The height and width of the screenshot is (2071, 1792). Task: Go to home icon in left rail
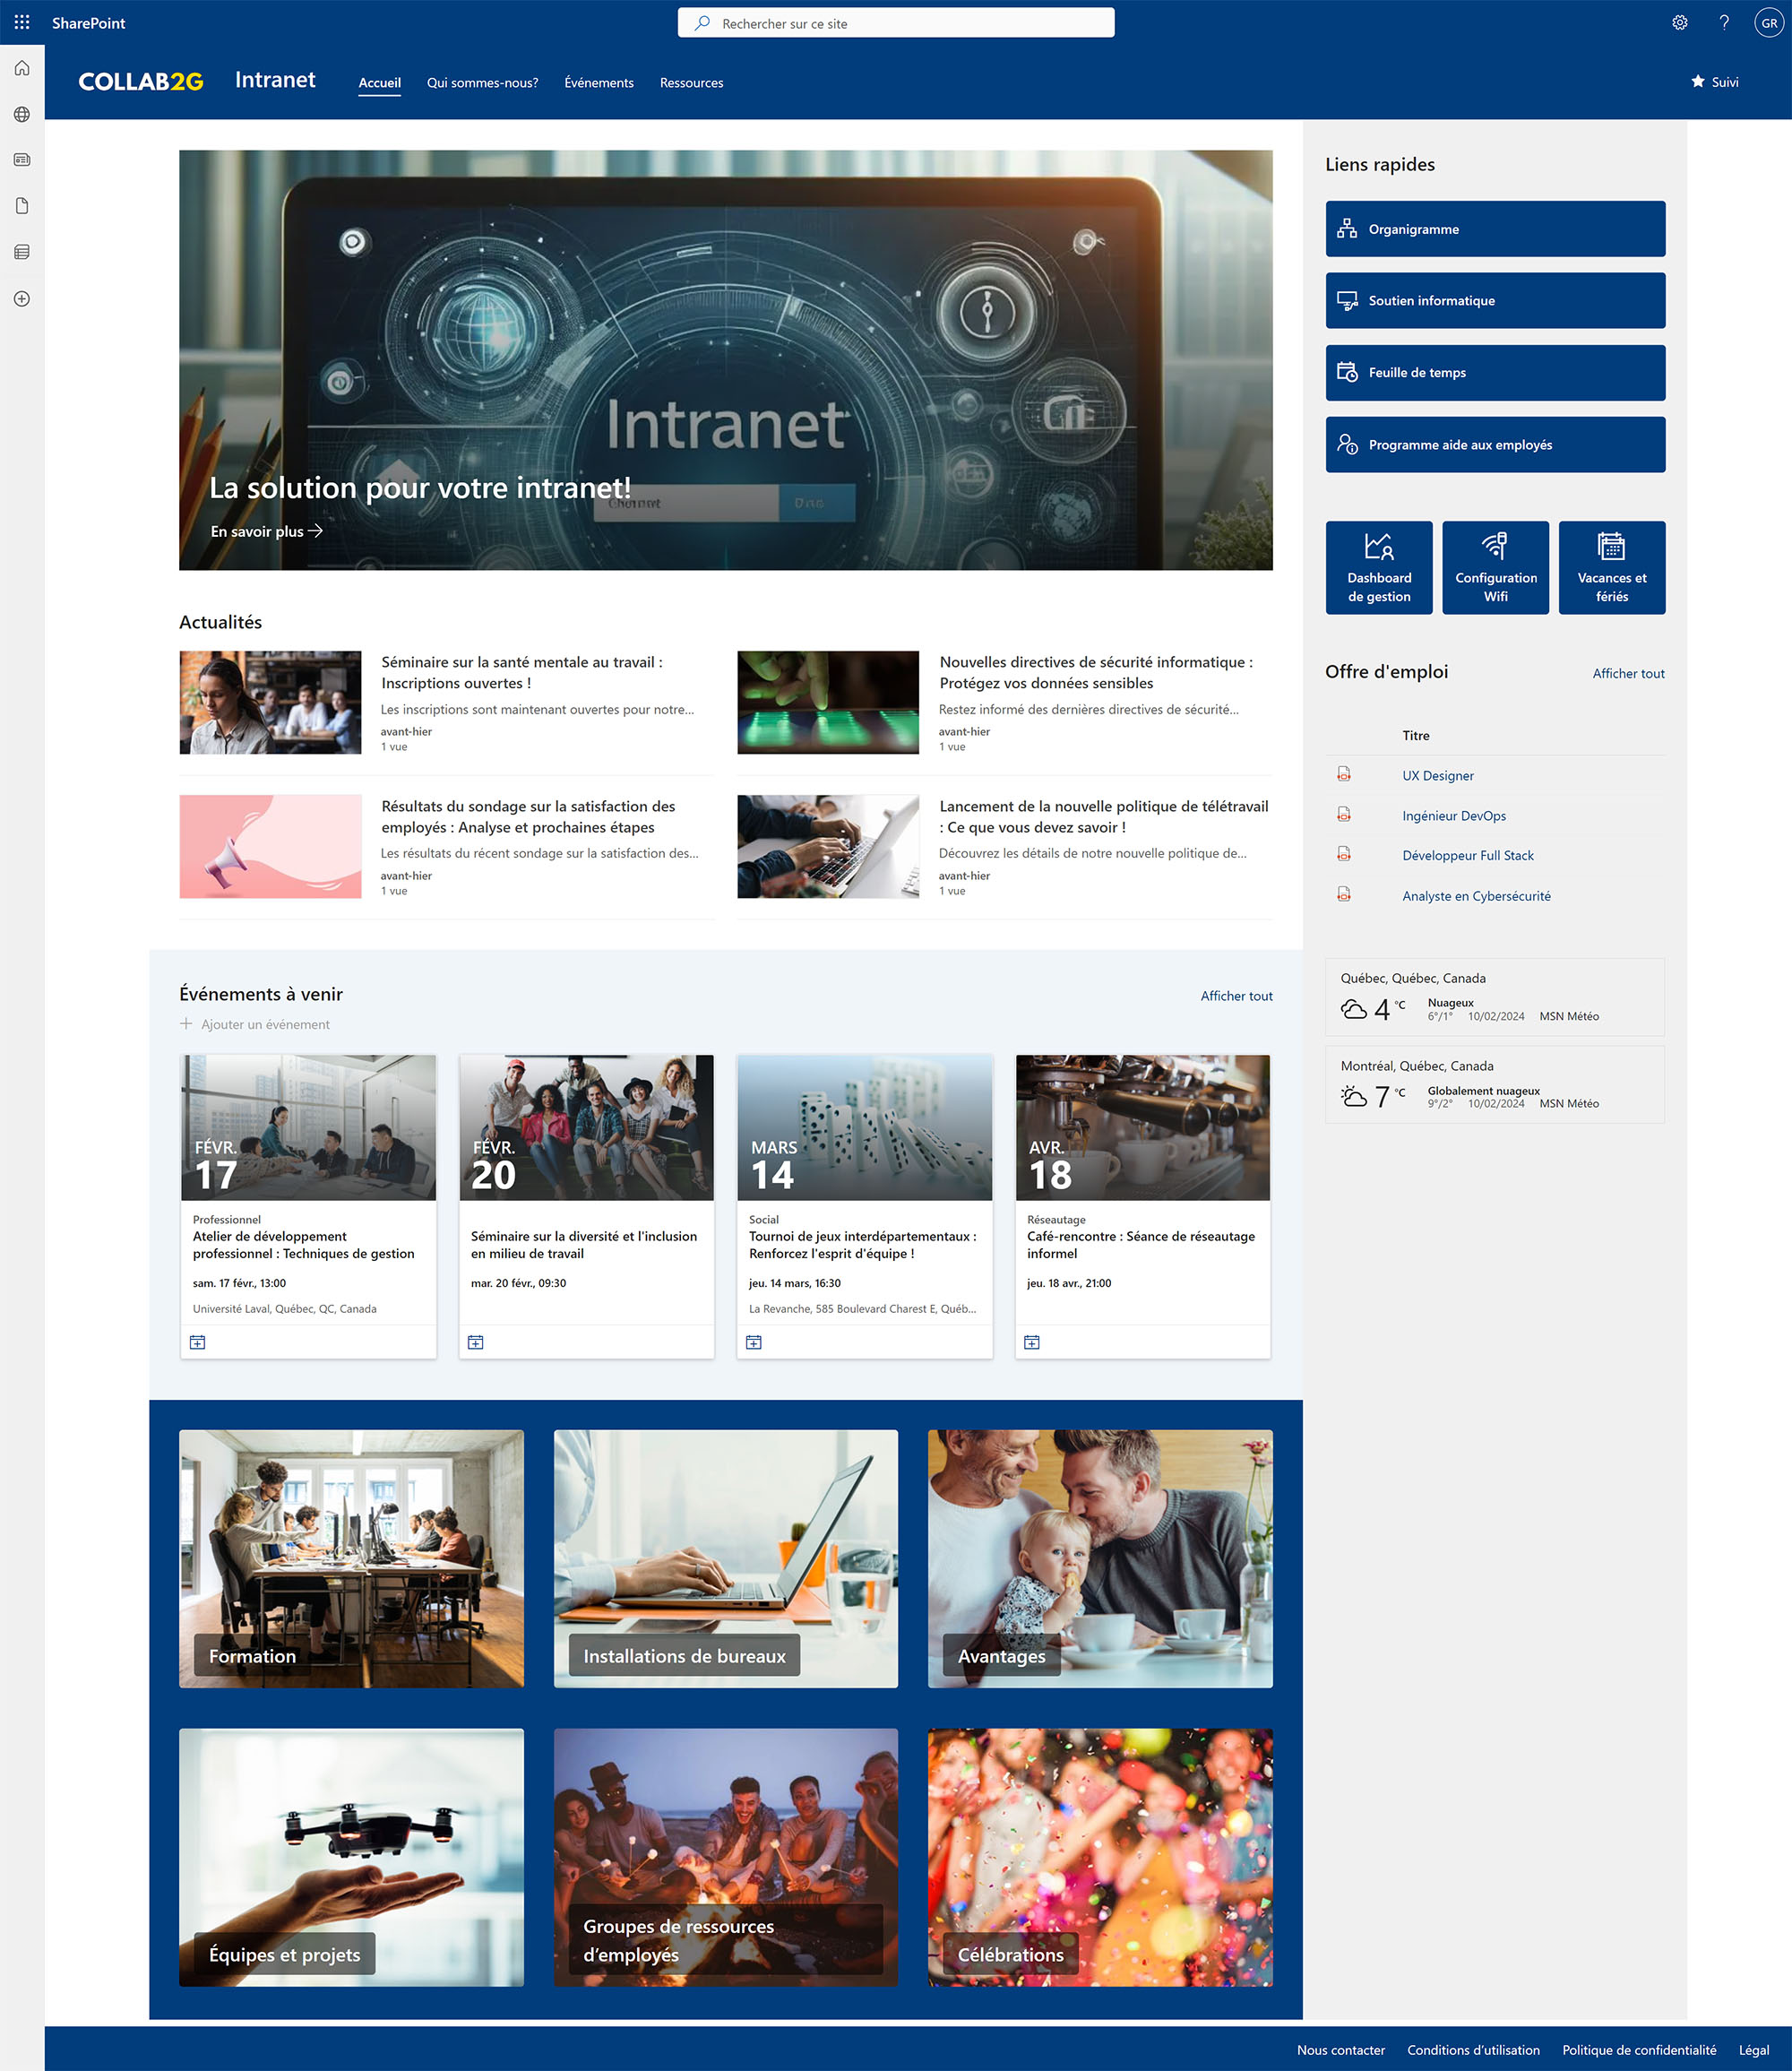[x=22, y=68]
